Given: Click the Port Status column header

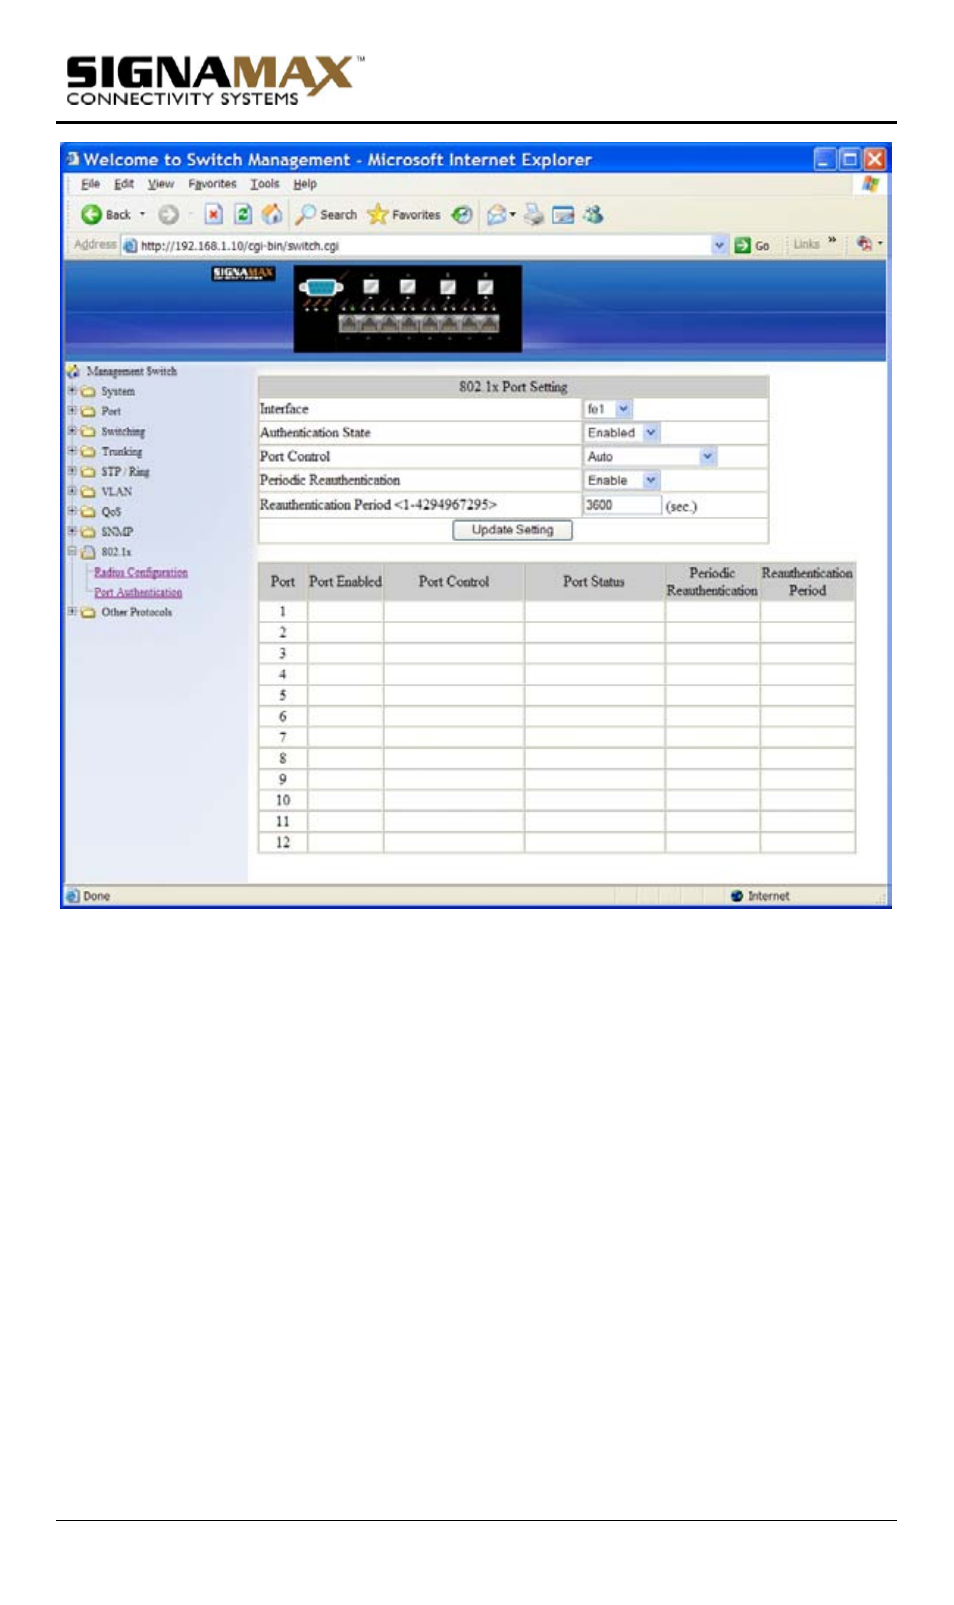Looking at the screenshot, I should (x=594, y=582).
